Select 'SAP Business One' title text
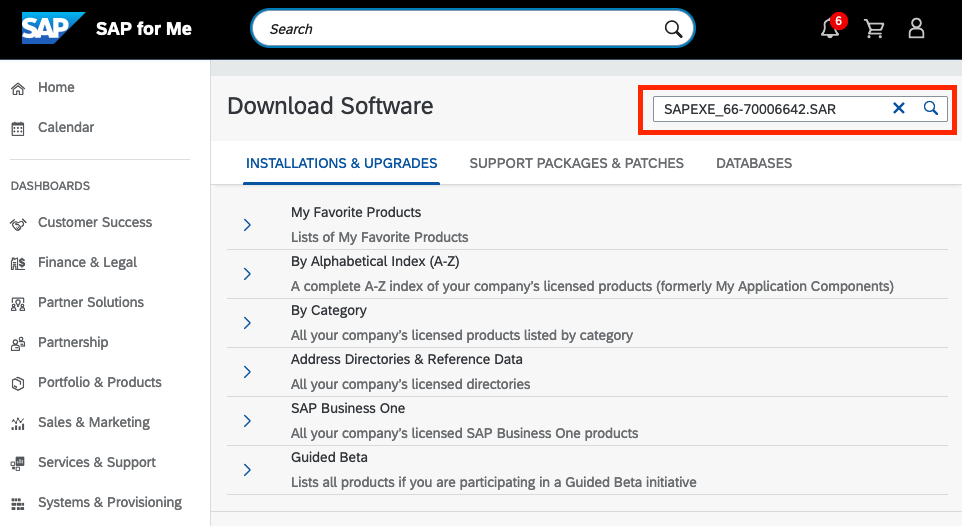The height and width of the screenshot is (526, 962). coord(348,409)
